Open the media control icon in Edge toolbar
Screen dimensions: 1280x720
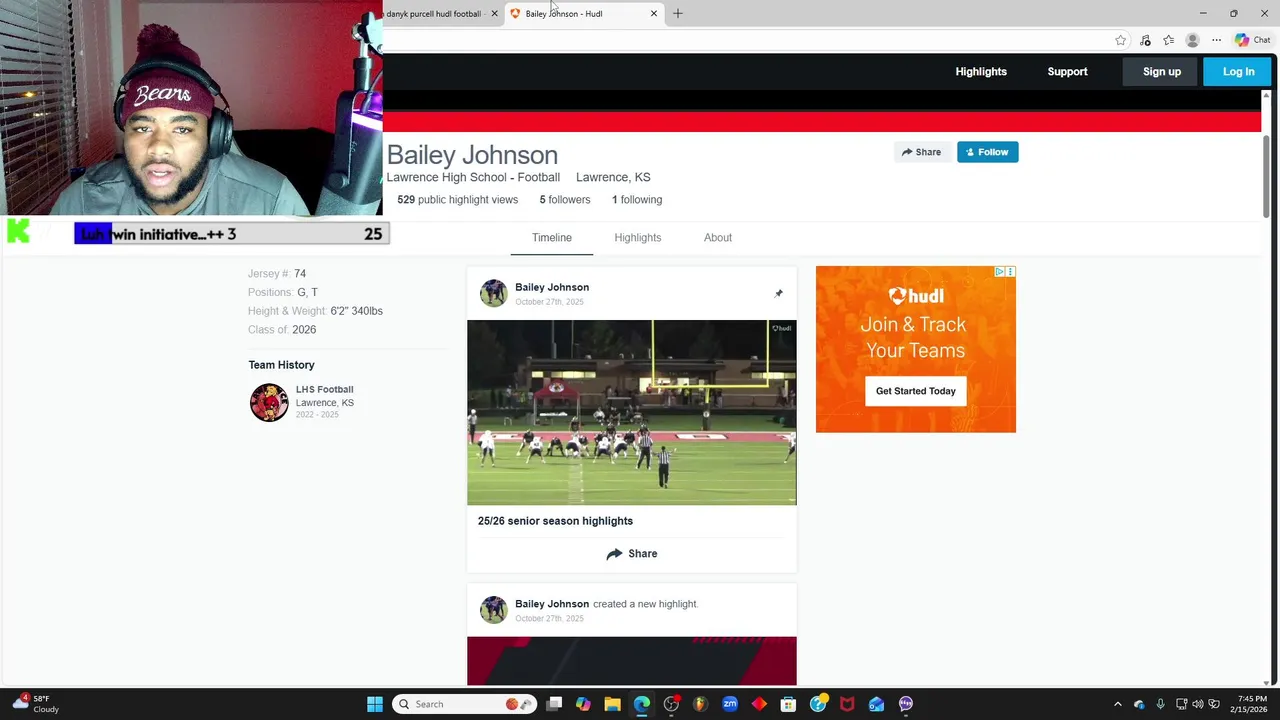click(x=1145, y=40)
